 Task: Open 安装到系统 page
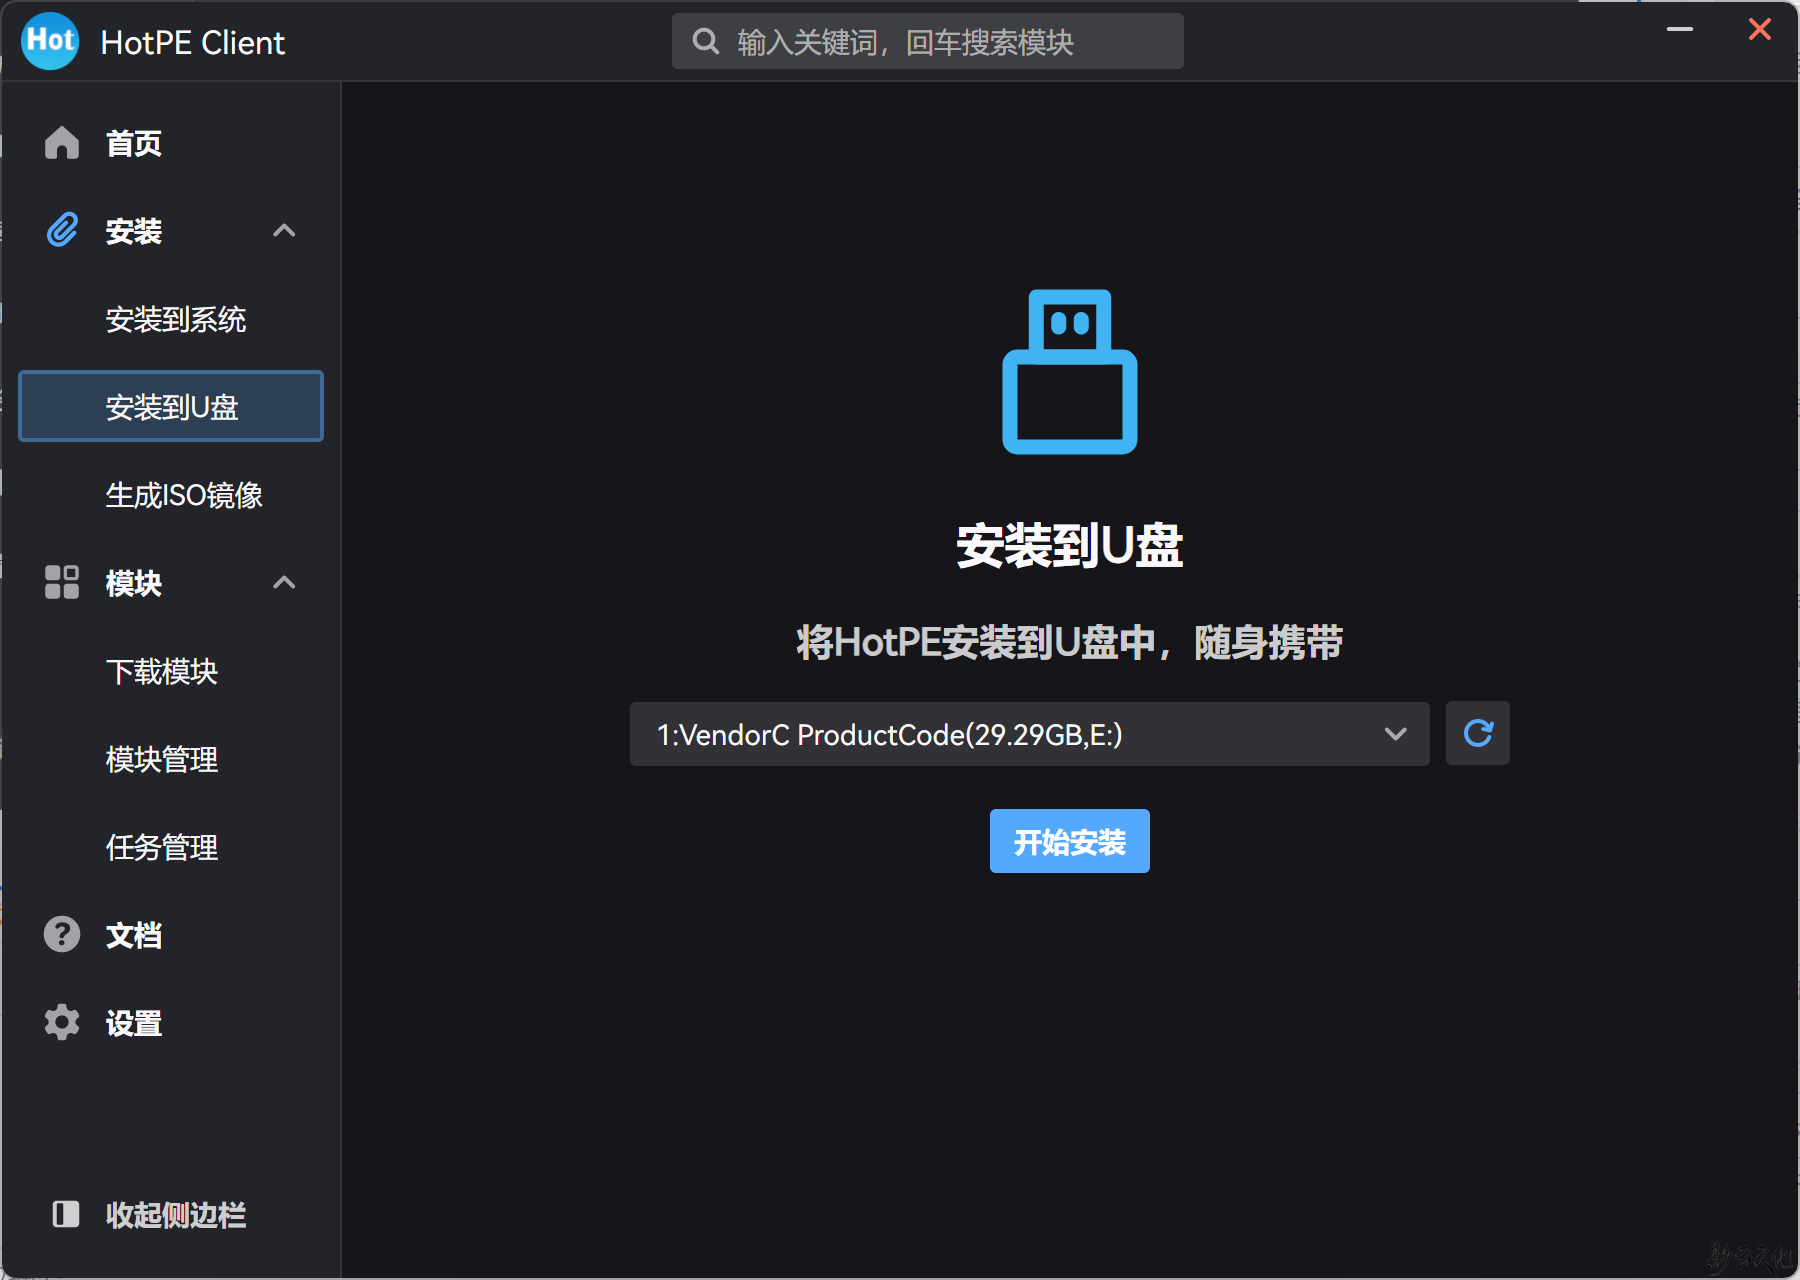(x=176, y=320)
